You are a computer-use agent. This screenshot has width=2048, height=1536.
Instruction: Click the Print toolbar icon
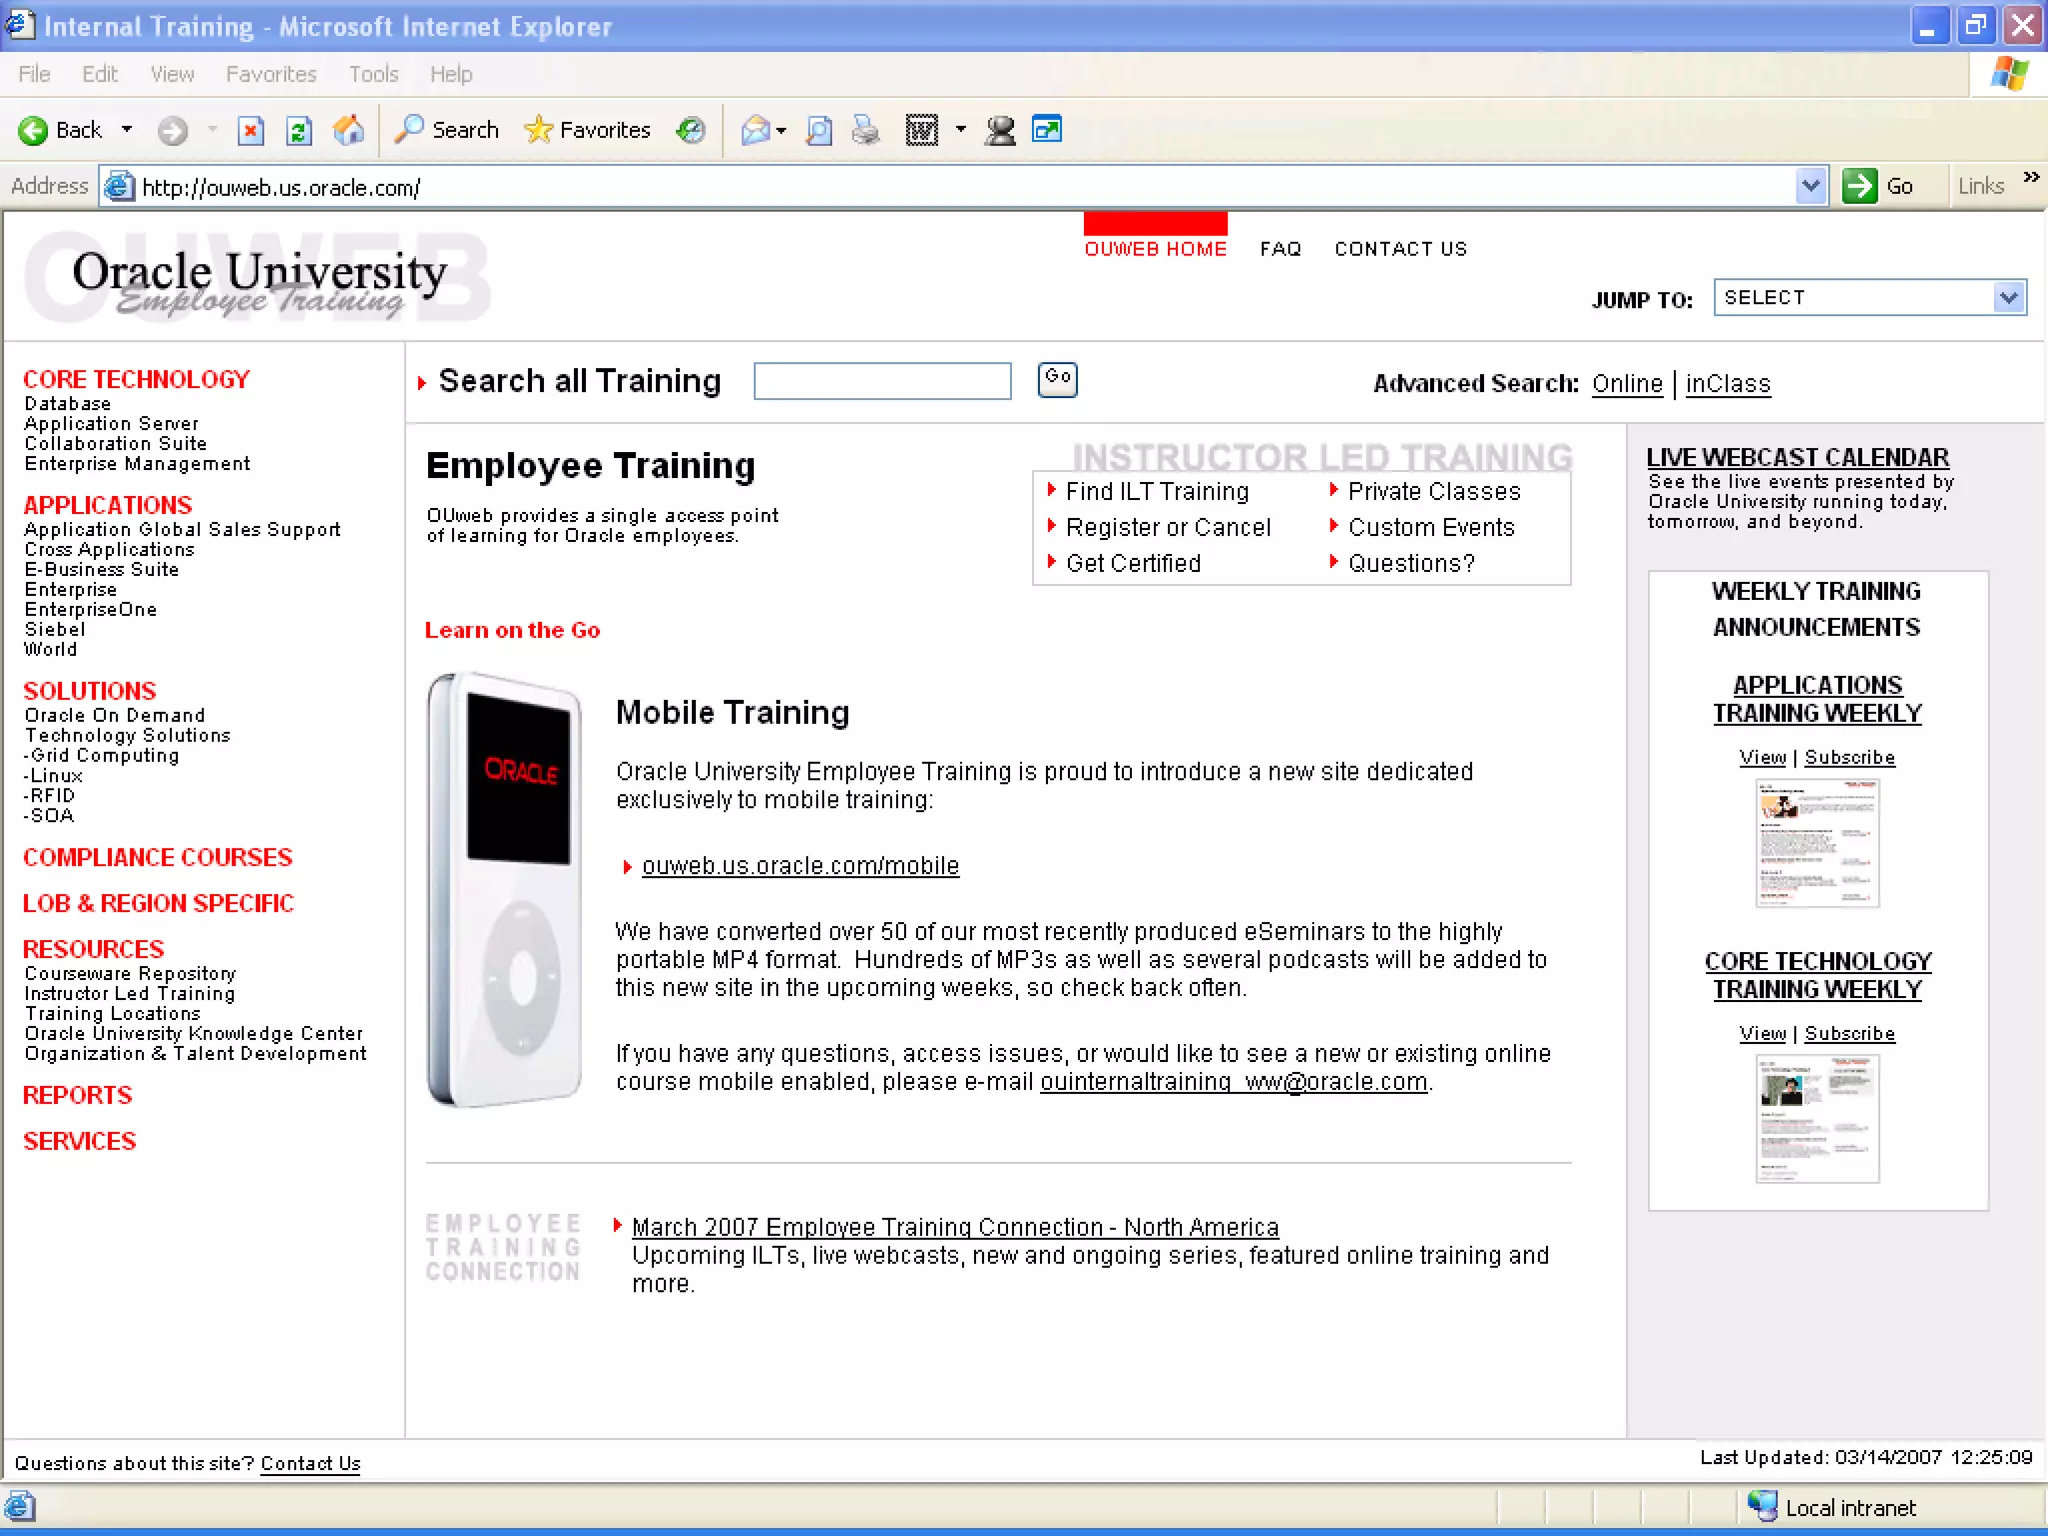(x=866, y=131)
